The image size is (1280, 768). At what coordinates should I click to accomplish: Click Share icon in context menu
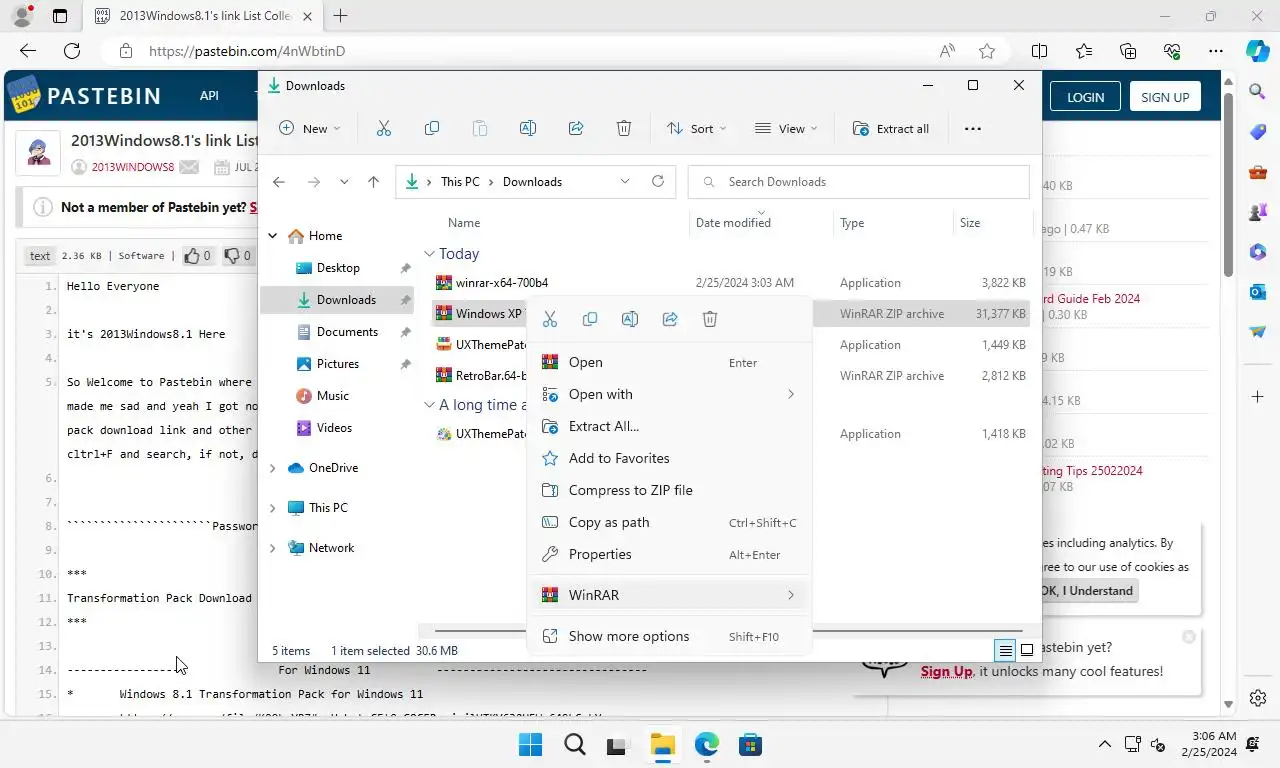670,319
